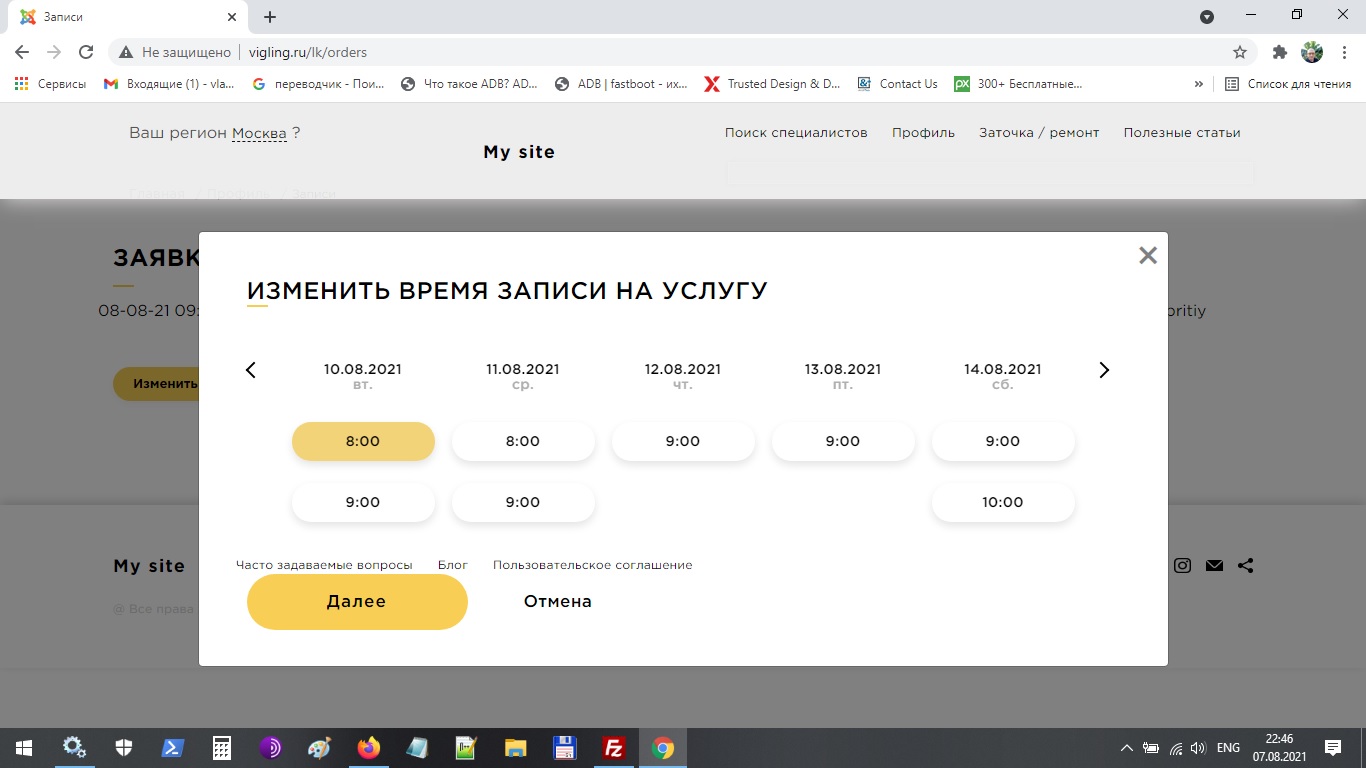Open Что такое ADB bookmark

pos(469,84)
